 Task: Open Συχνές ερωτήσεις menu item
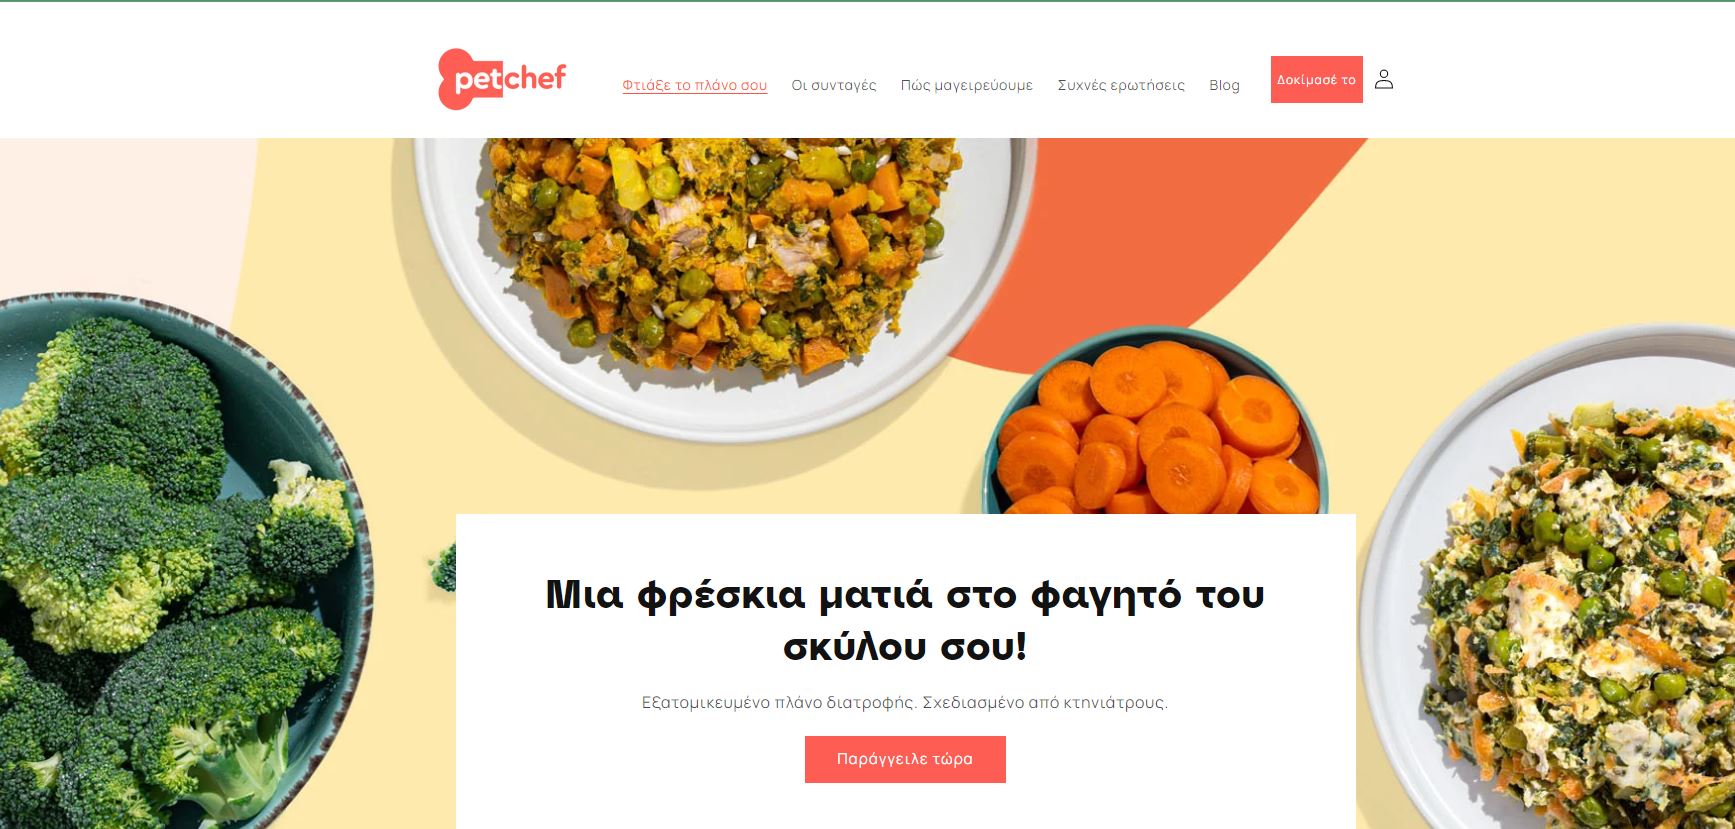point(1121,85)
